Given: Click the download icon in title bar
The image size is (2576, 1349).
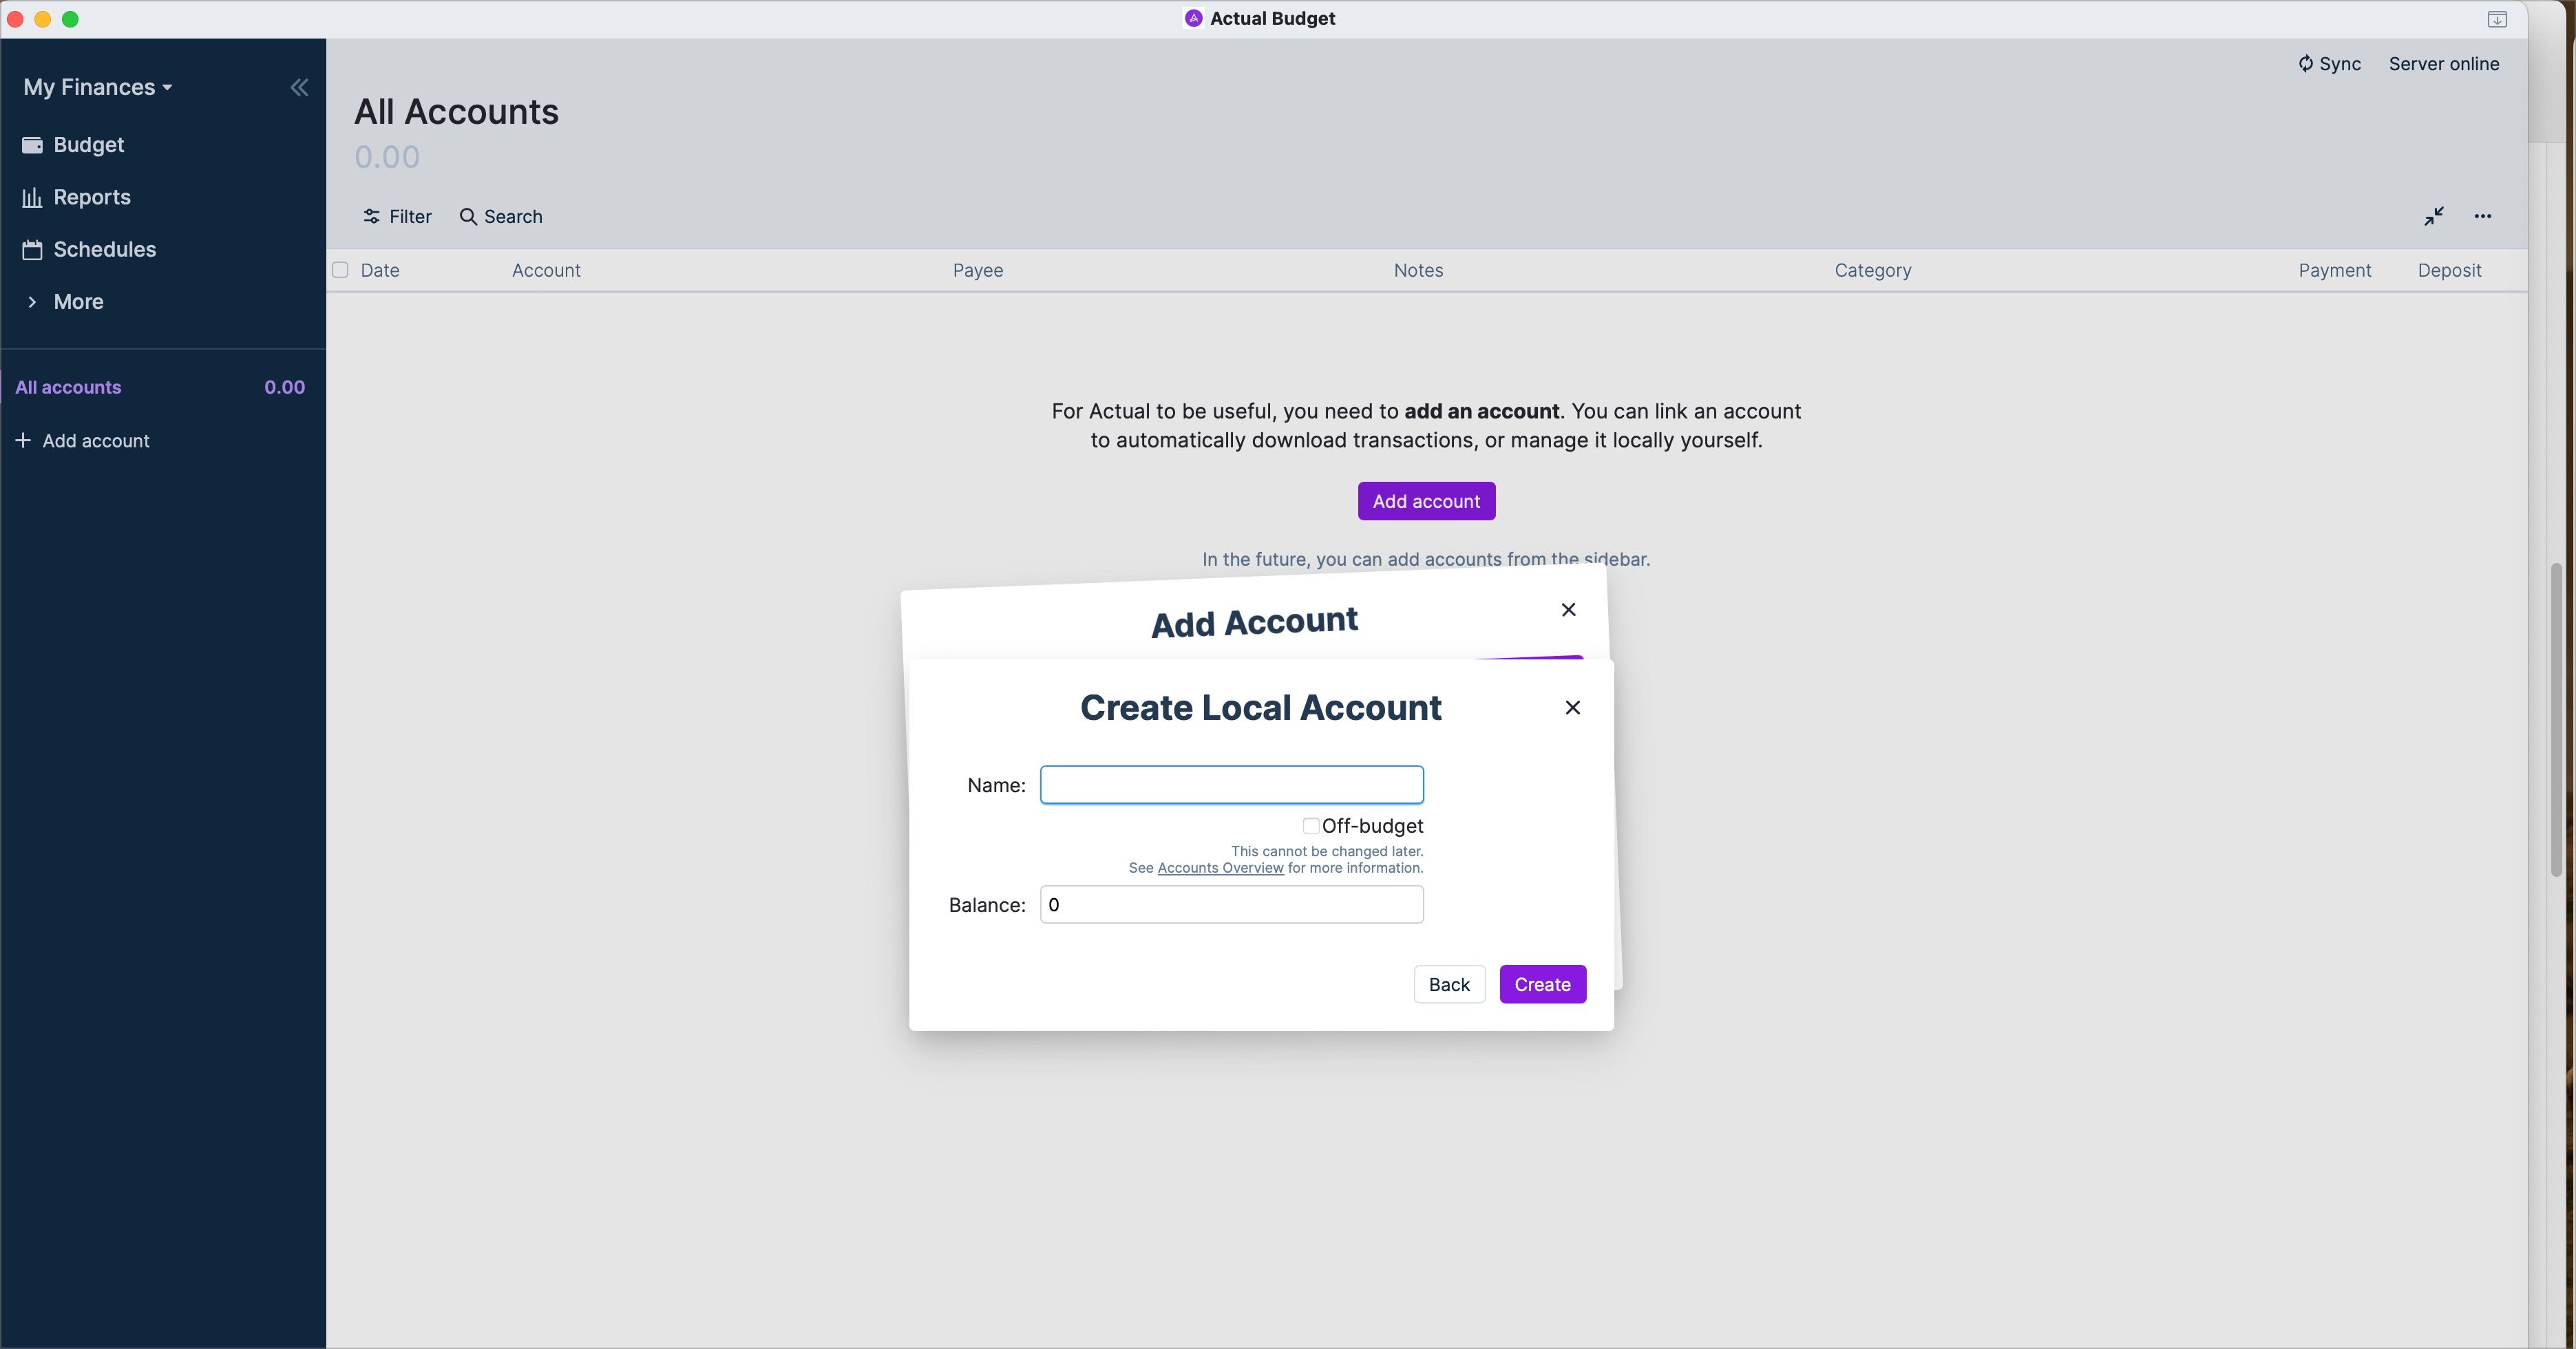Looking at the screenshot, I should [x=2496, y=19].
